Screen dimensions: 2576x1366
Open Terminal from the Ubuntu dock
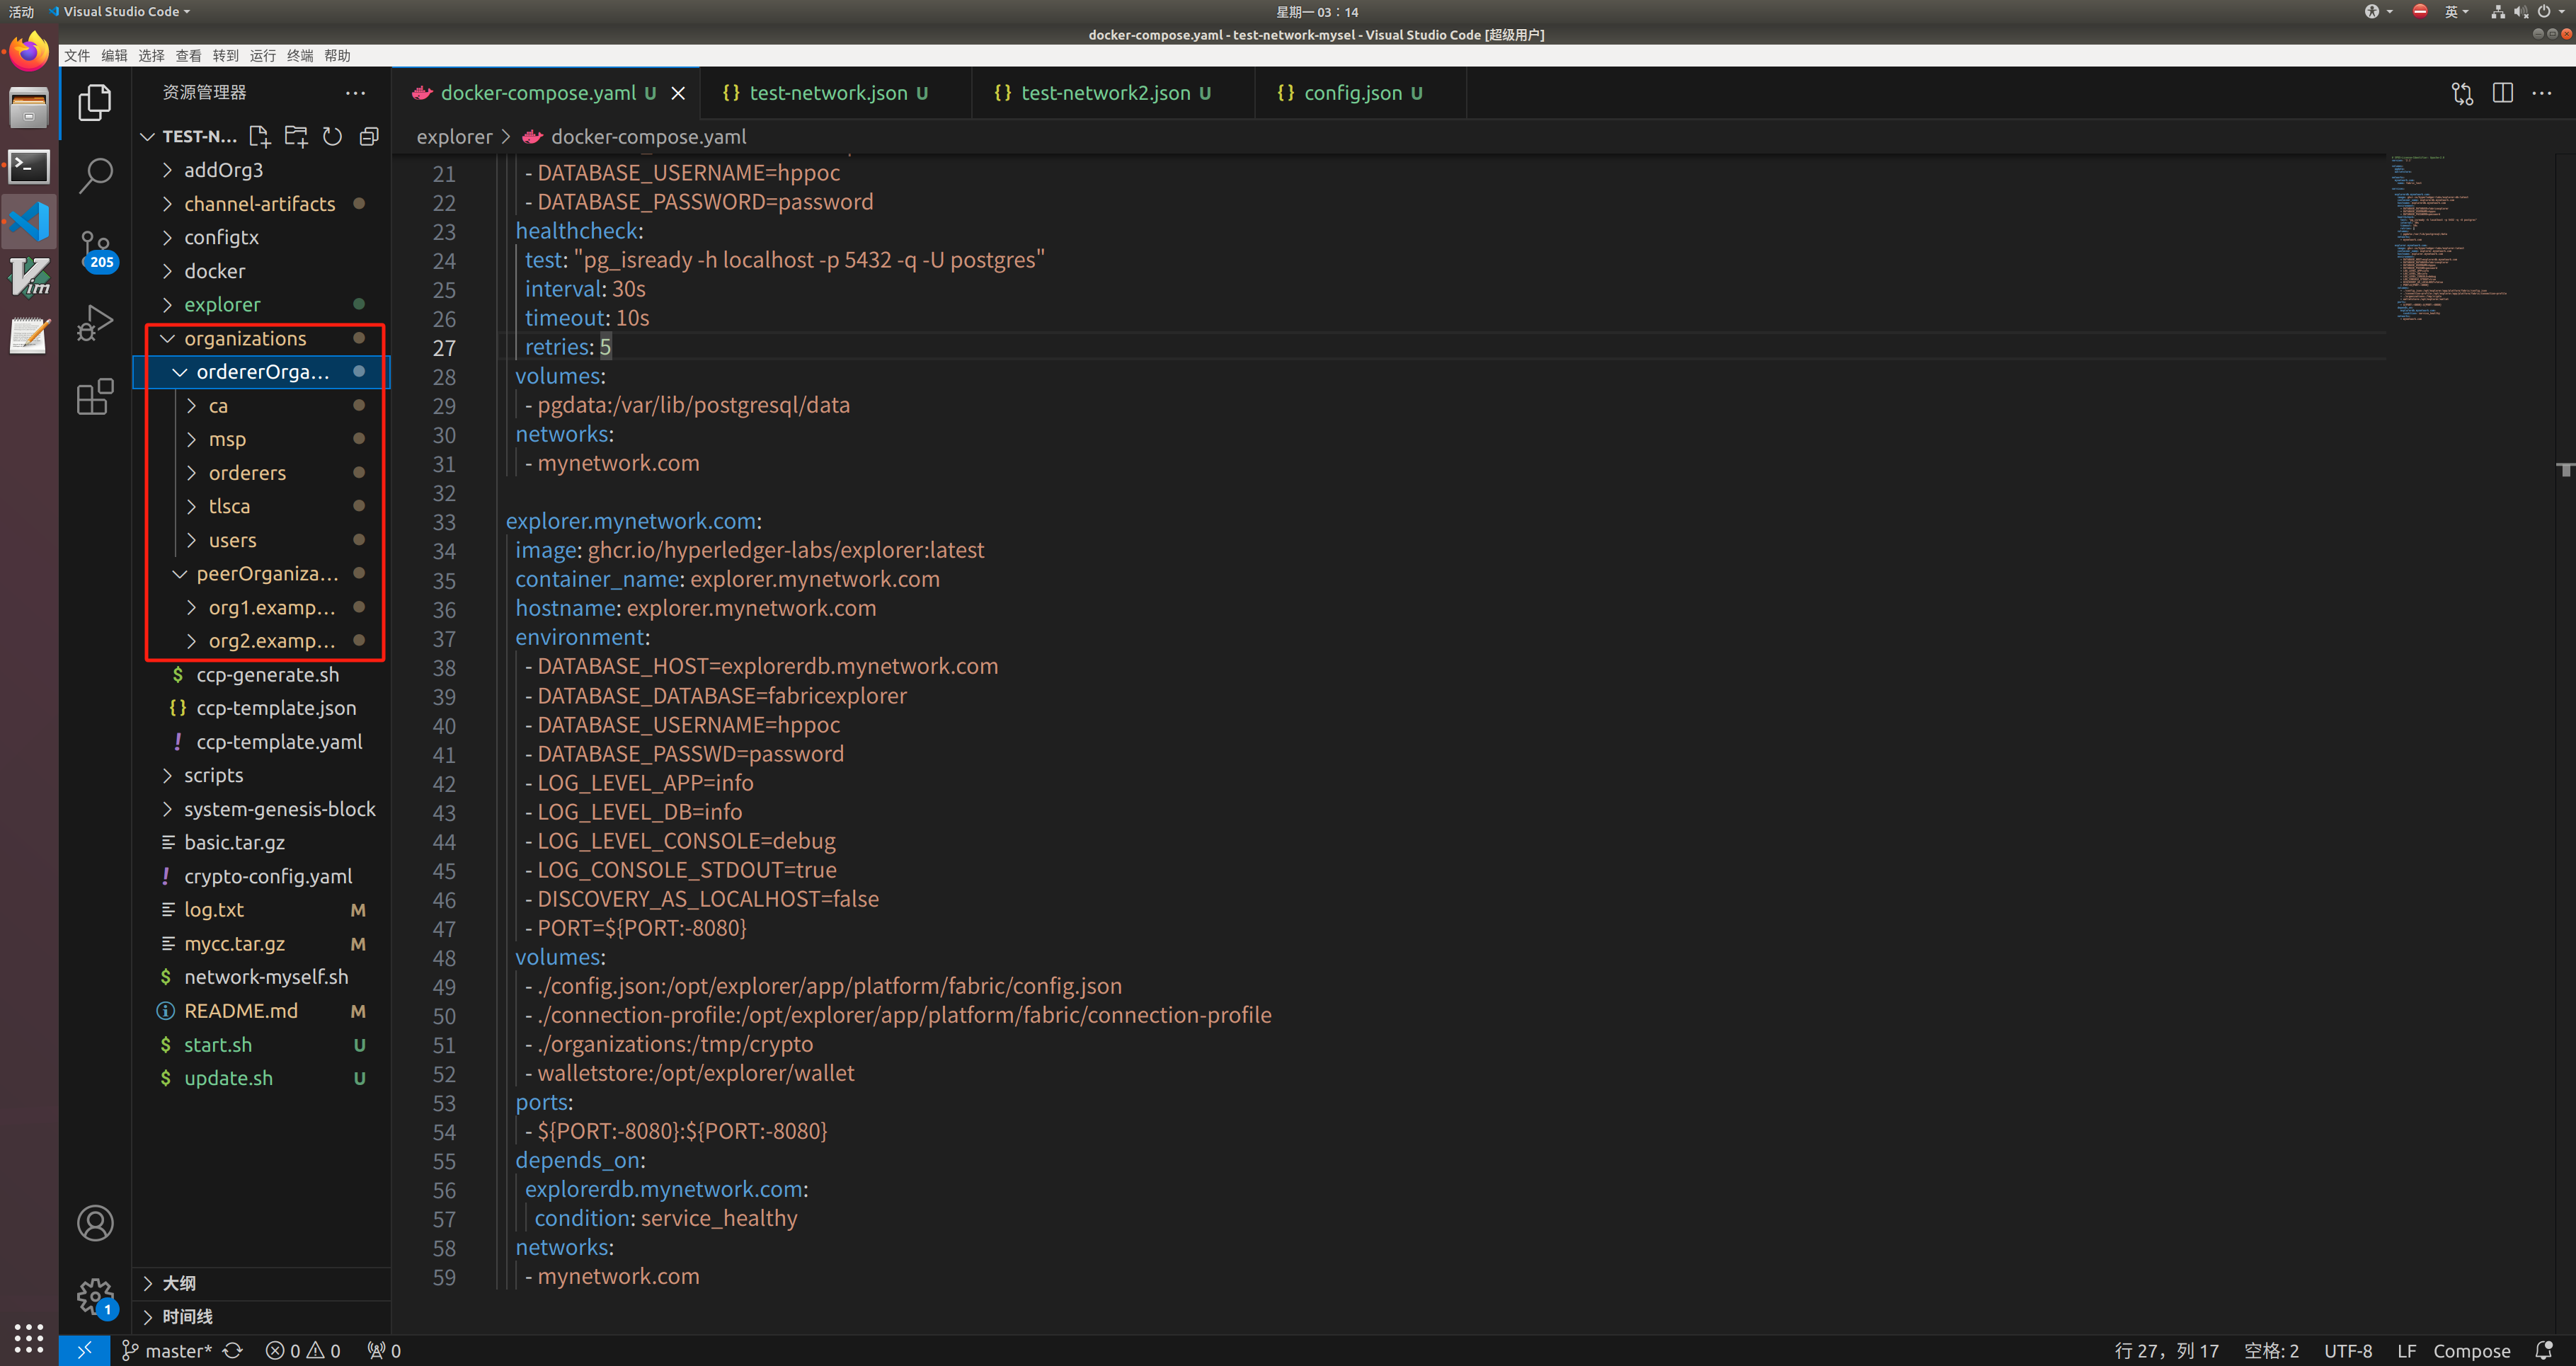[x=29, y=166]
